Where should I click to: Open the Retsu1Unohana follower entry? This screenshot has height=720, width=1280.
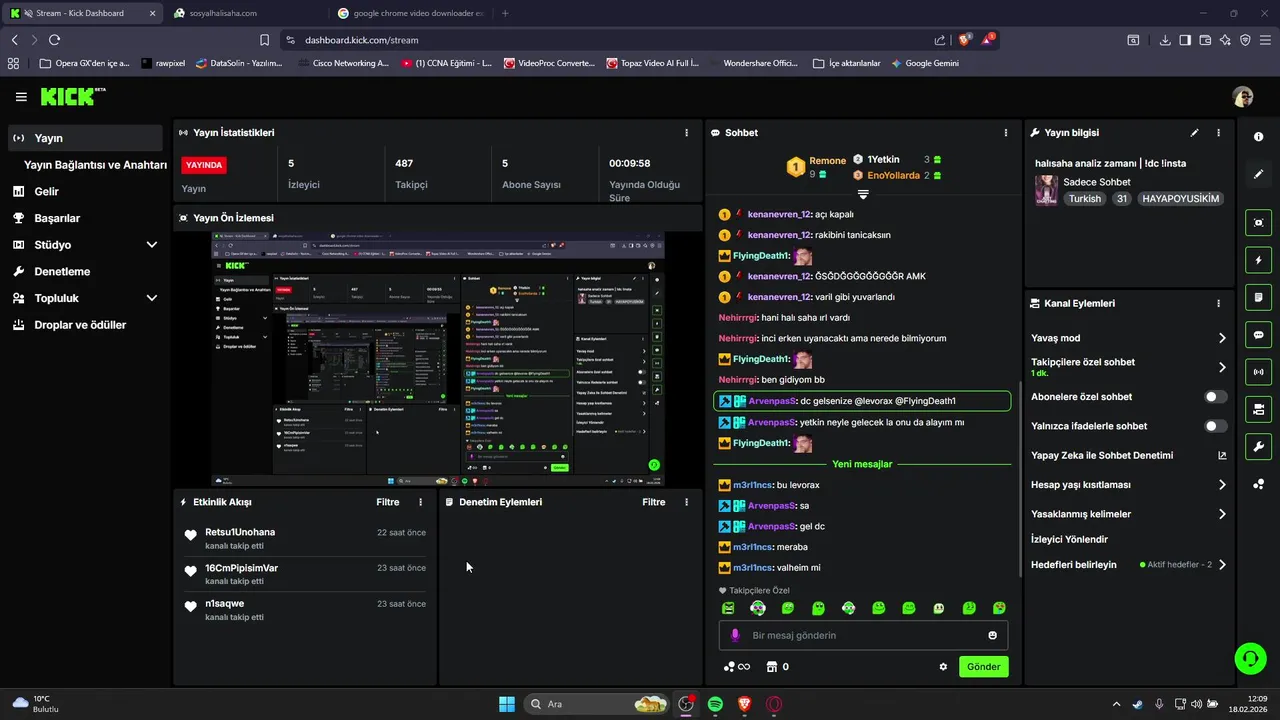point(305,538)
